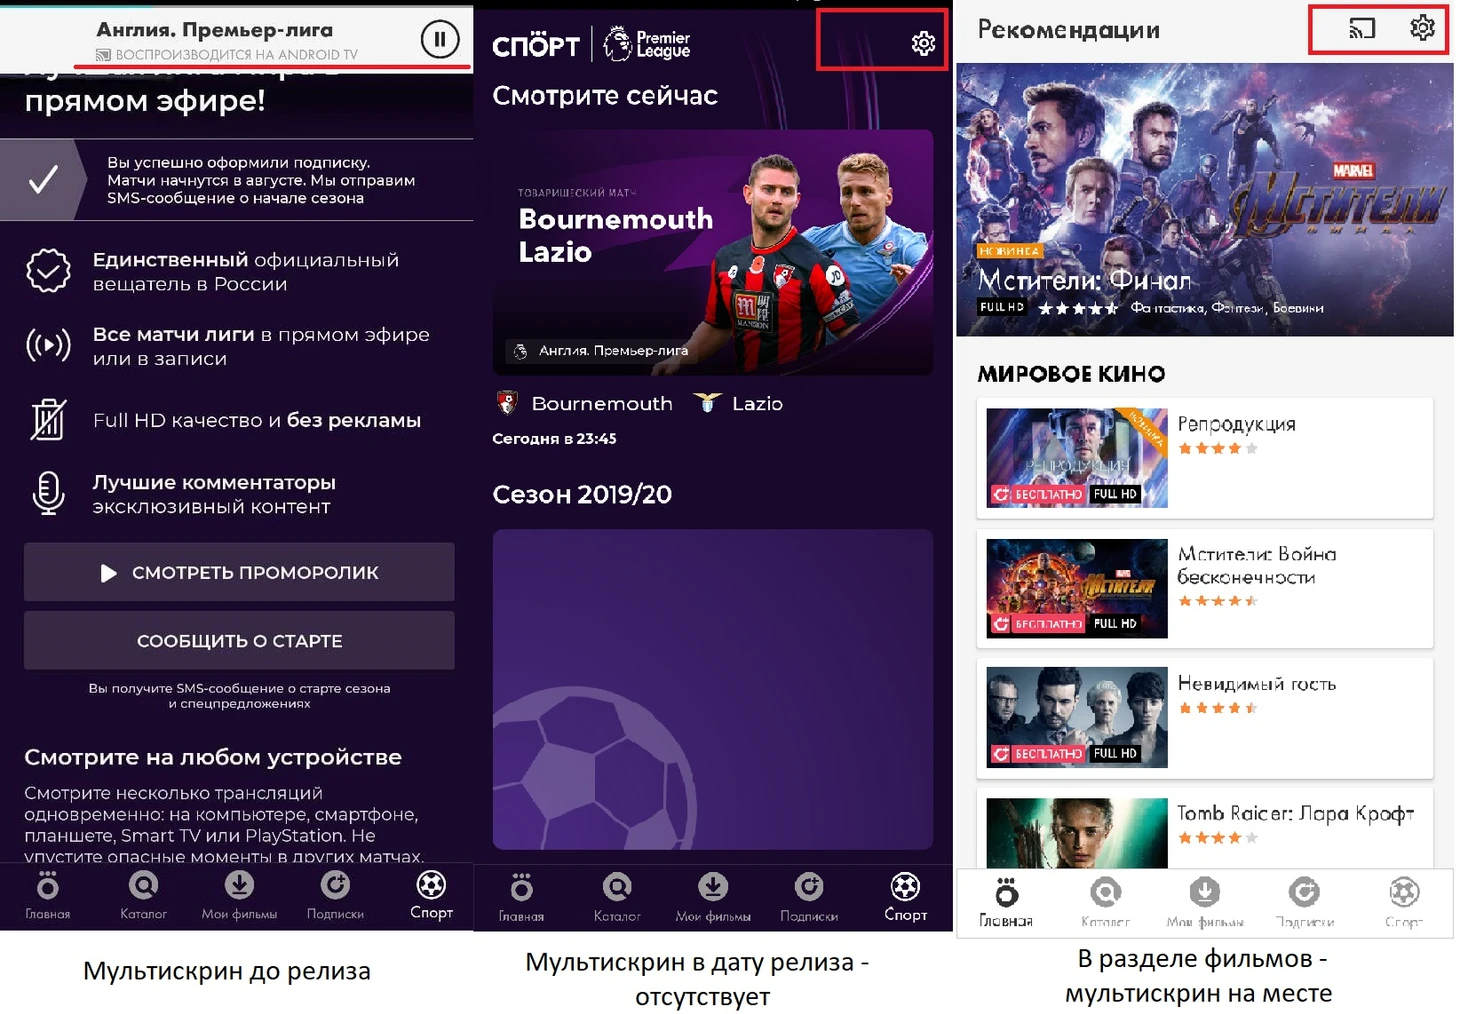Open Каталог tab in left screen

pos(143,895)
